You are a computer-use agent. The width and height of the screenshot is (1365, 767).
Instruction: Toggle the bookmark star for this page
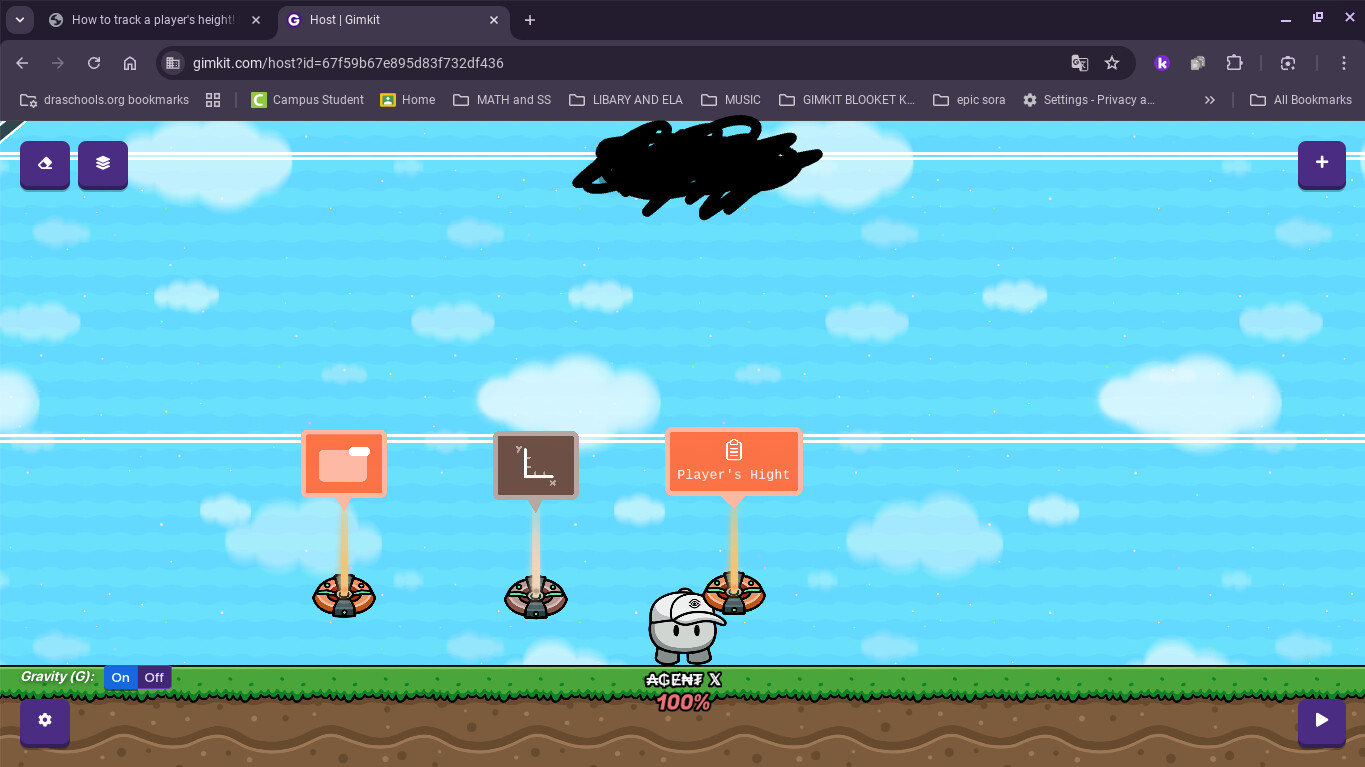pos(1112,63)
